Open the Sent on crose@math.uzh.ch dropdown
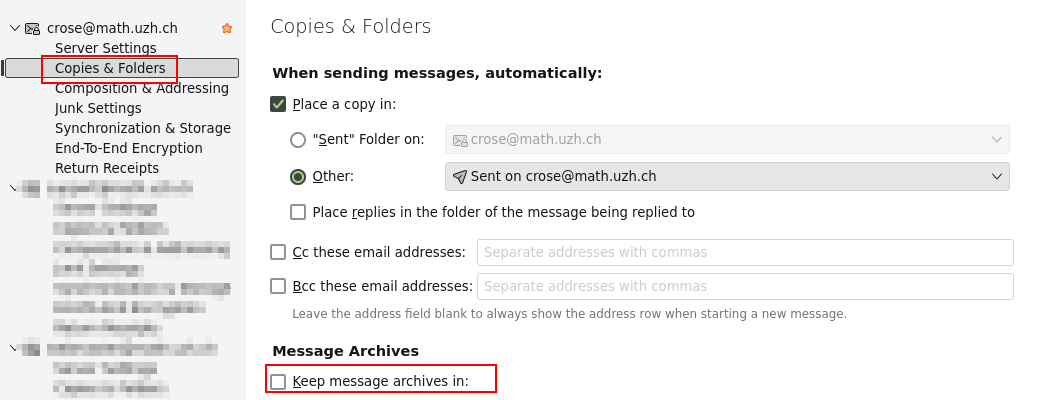 727,177
